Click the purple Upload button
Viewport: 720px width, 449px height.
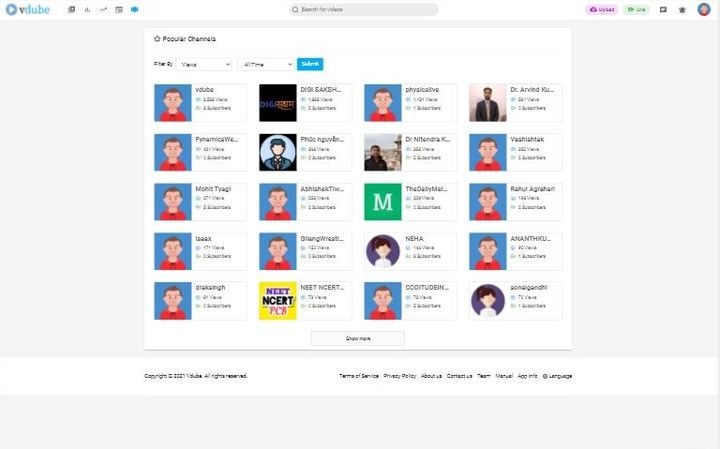click(x=602, y=9)
